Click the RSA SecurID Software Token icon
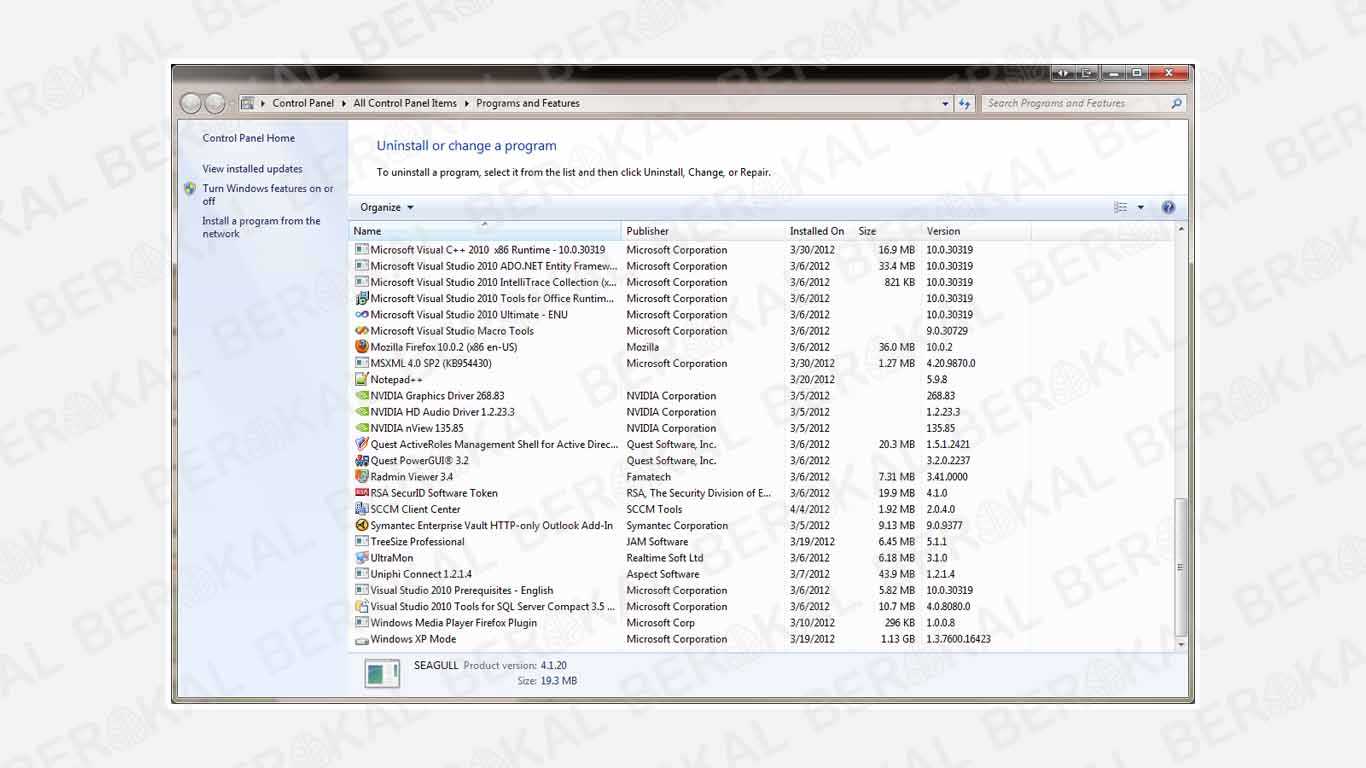The image size is (1366, 768). point(362,493)
